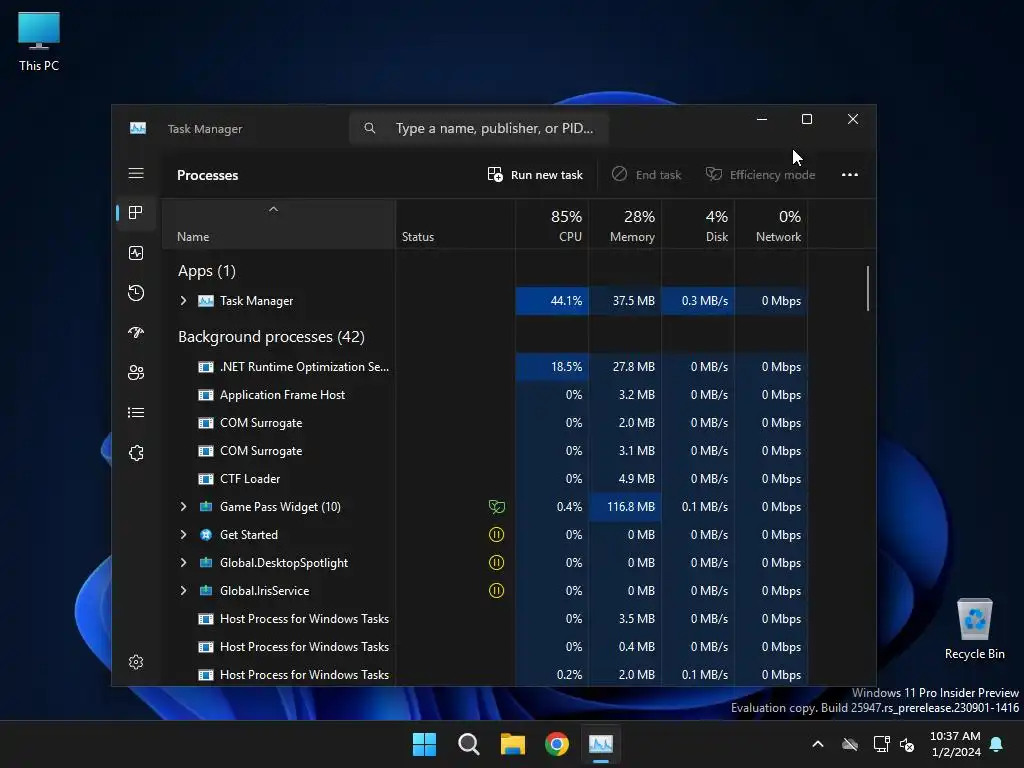This screenshot has width=1024, height=768.
Task: Open the Users sidebar icon
Action: click(x=136, y=372)
